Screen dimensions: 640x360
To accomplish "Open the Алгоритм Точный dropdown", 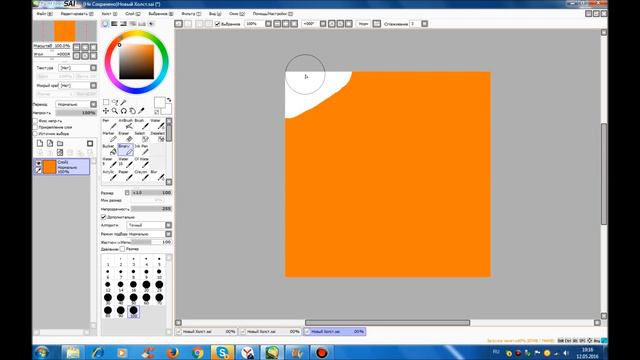I will 149,225.
